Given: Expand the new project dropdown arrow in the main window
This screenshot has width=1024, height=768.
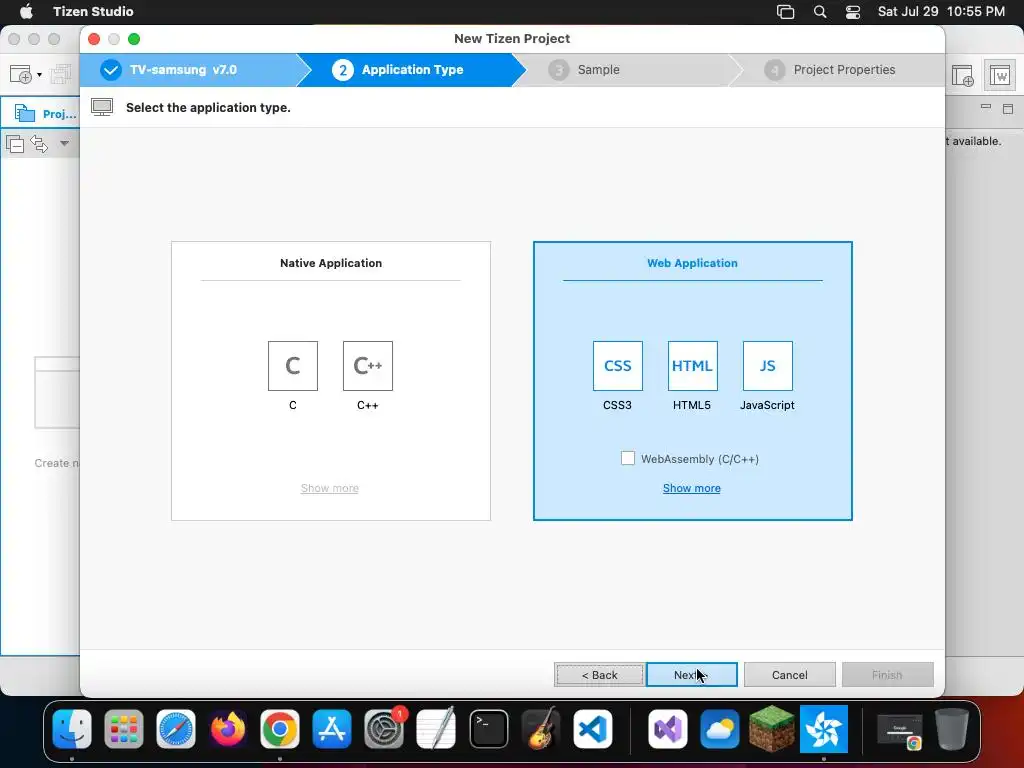Looking at the screenshot, I should [39, 74].
